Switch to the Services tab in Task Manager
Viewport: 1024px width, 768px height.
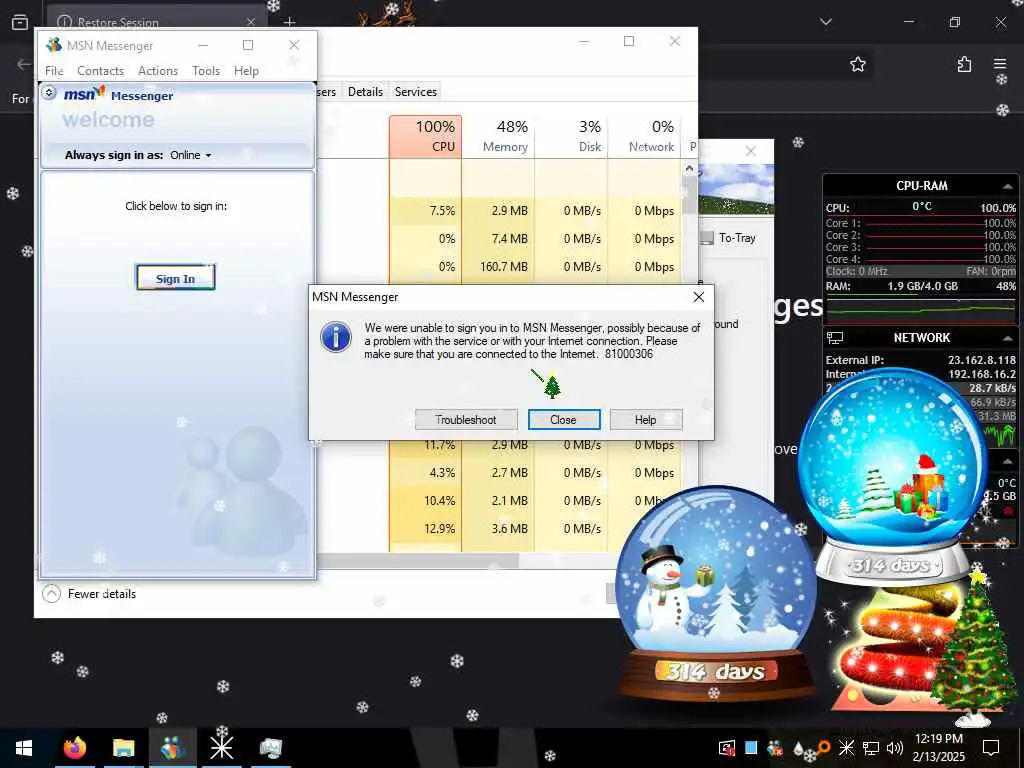[415, 92]
